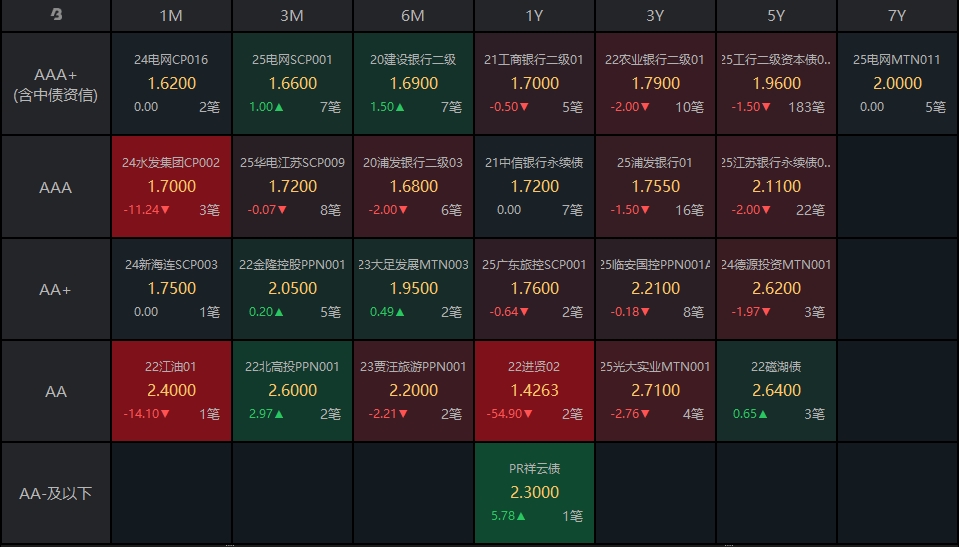
Task: Open the 25华电江苏SCP009 bond cell
Action: pyautogui.click(x=292, y=187)
